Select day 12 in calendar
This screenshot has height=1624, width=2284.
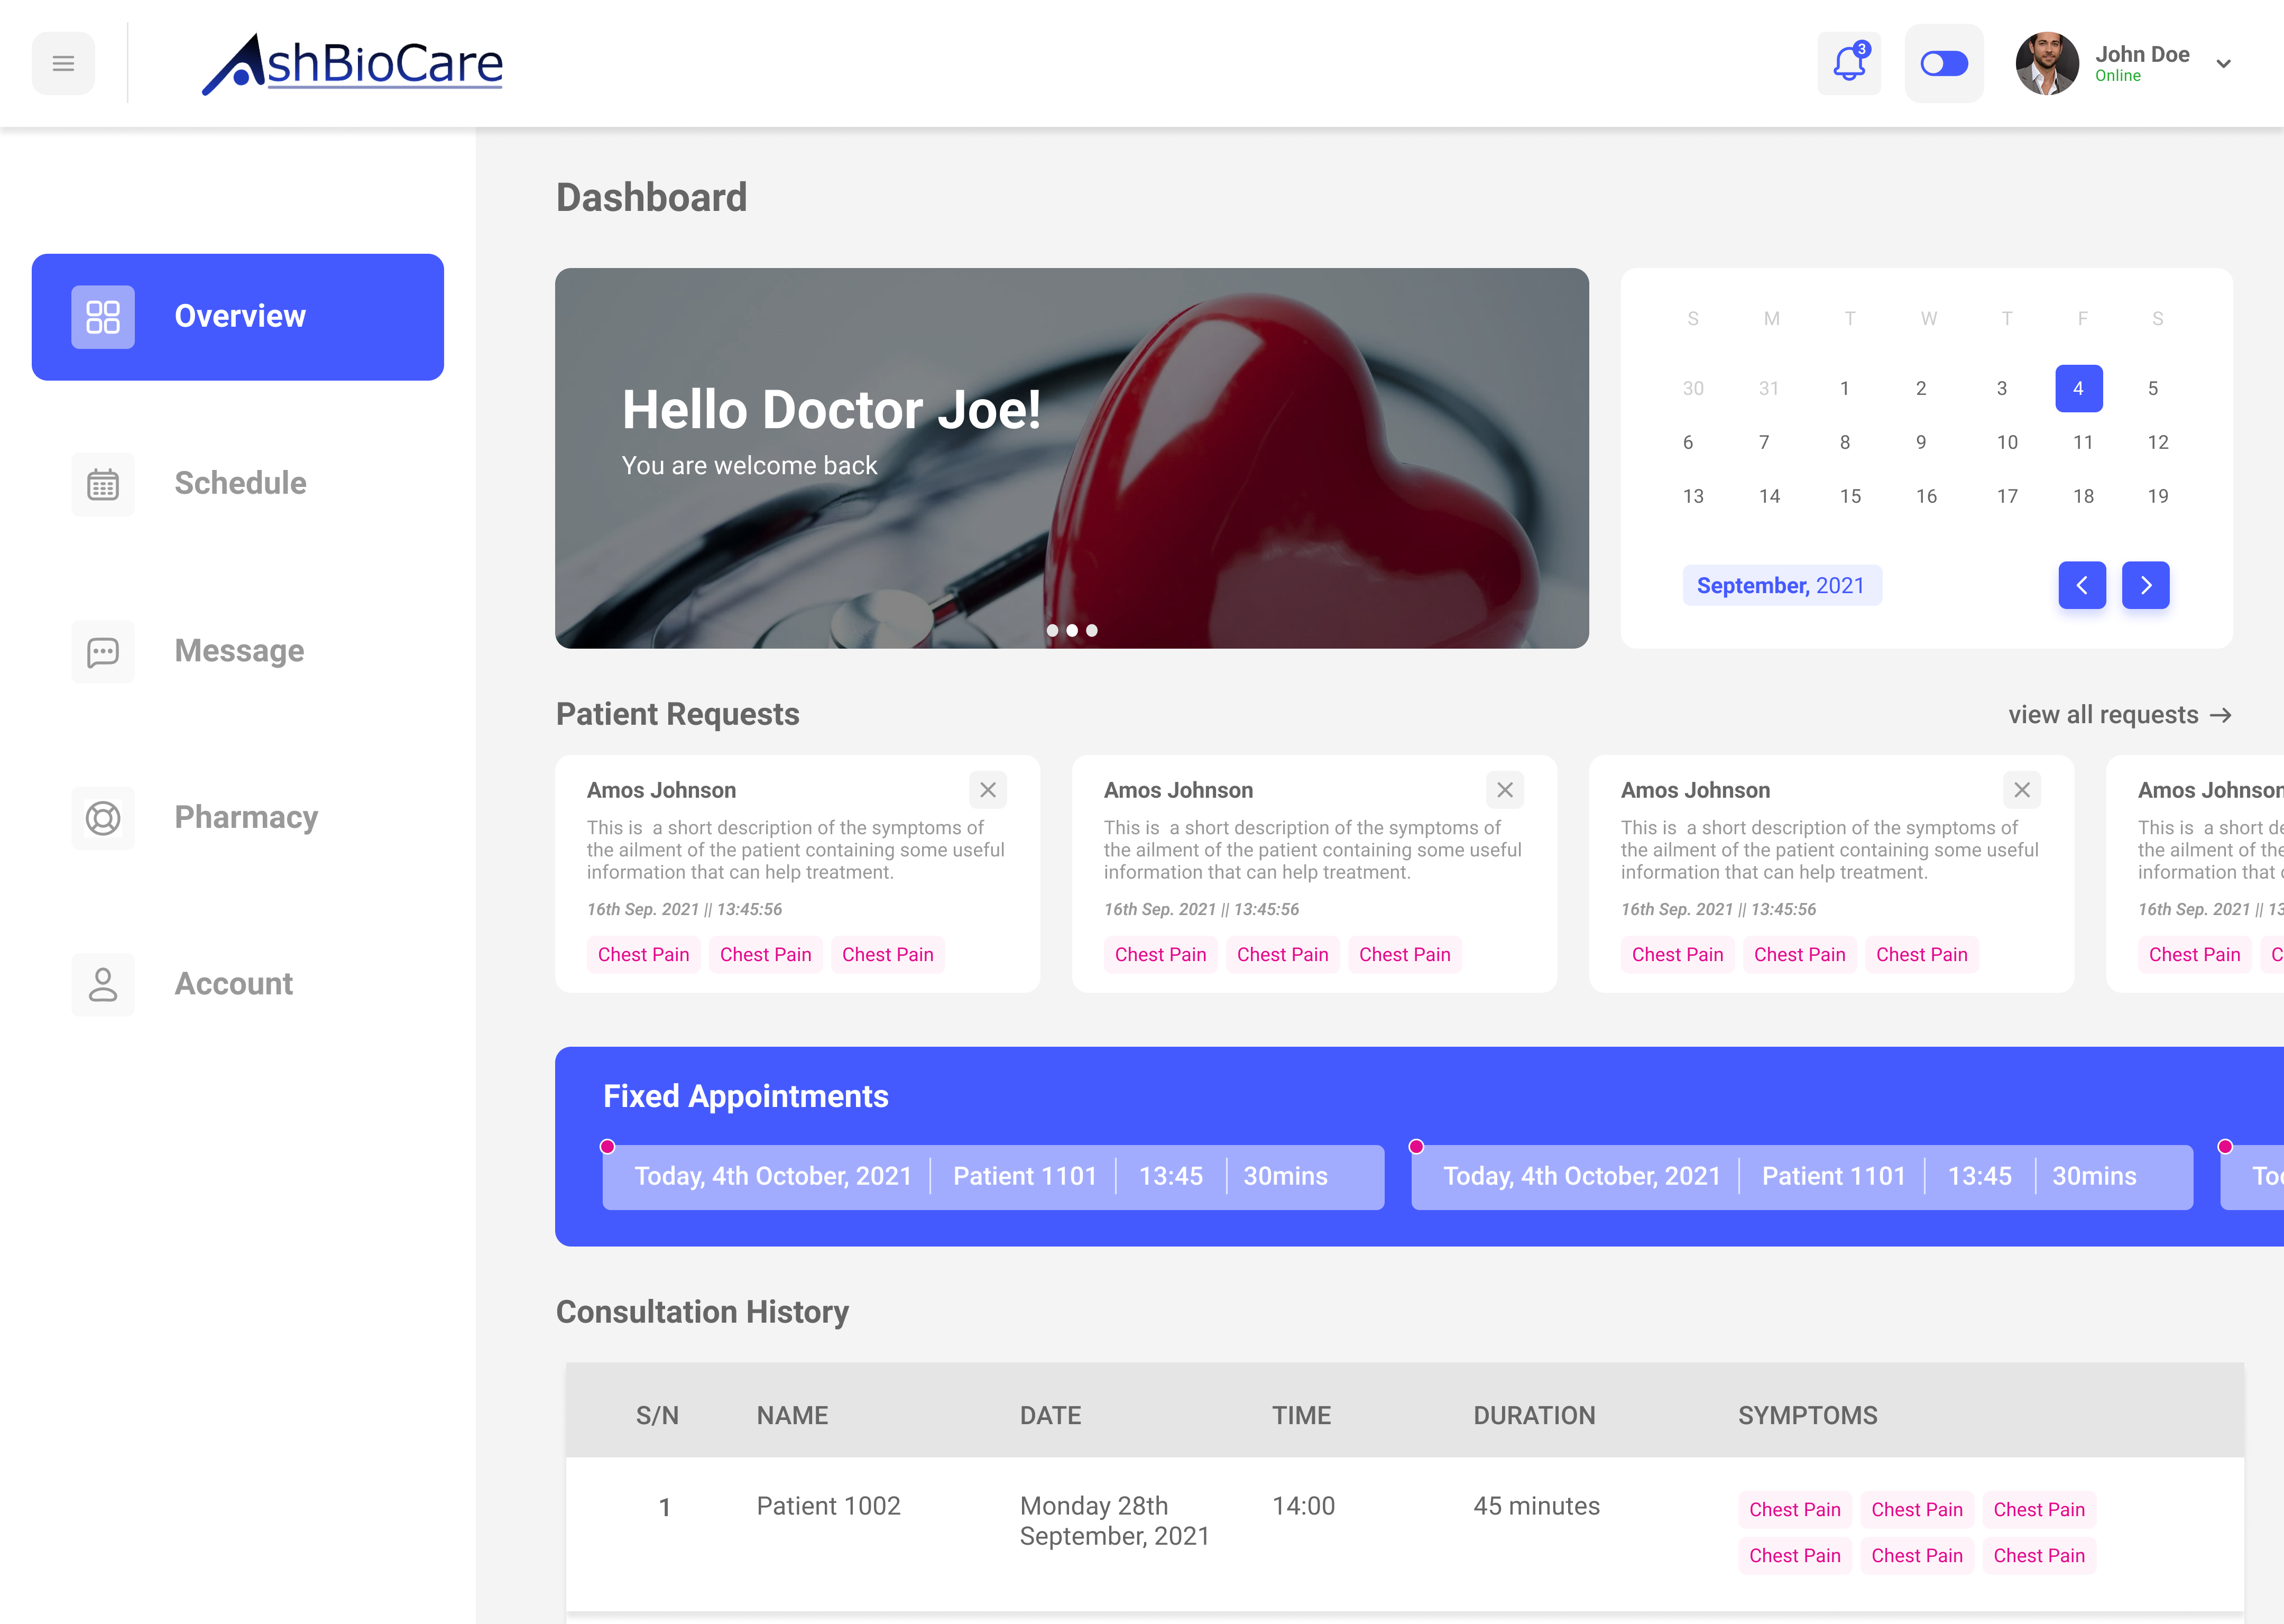point(2158,442)
